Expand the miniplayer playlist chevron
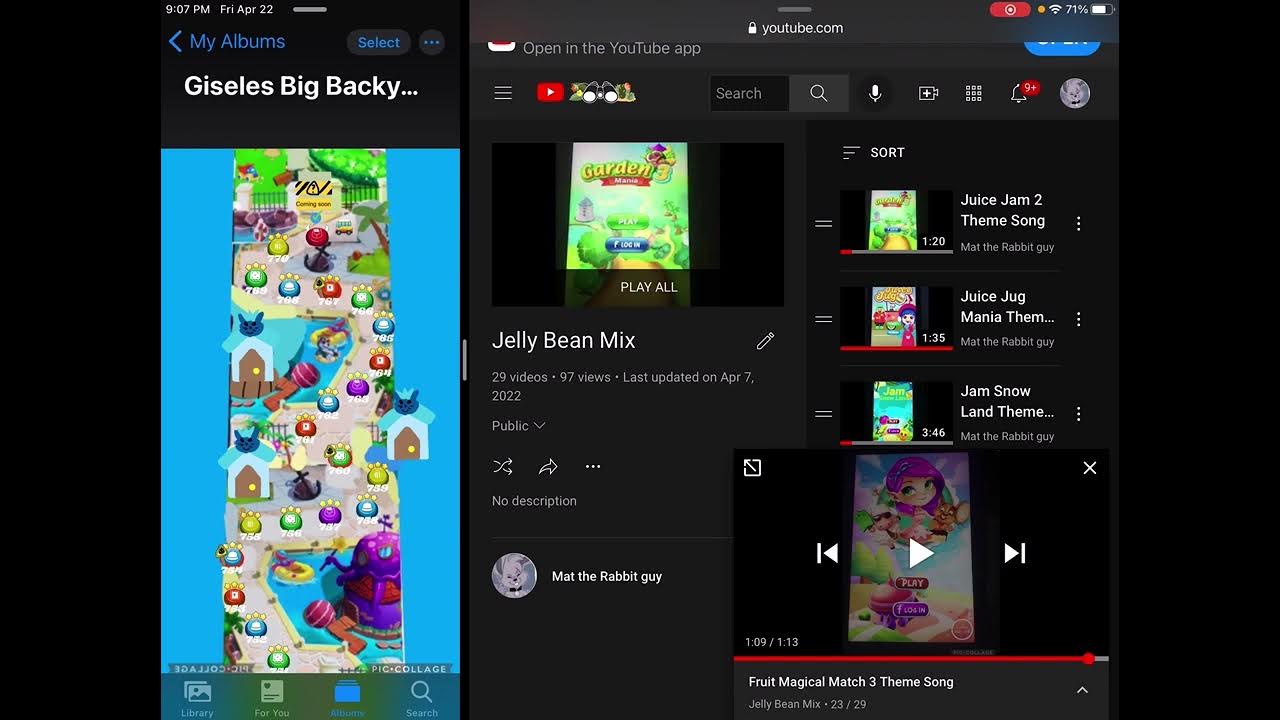The image size is (1280, 720). click(1082, 690)
